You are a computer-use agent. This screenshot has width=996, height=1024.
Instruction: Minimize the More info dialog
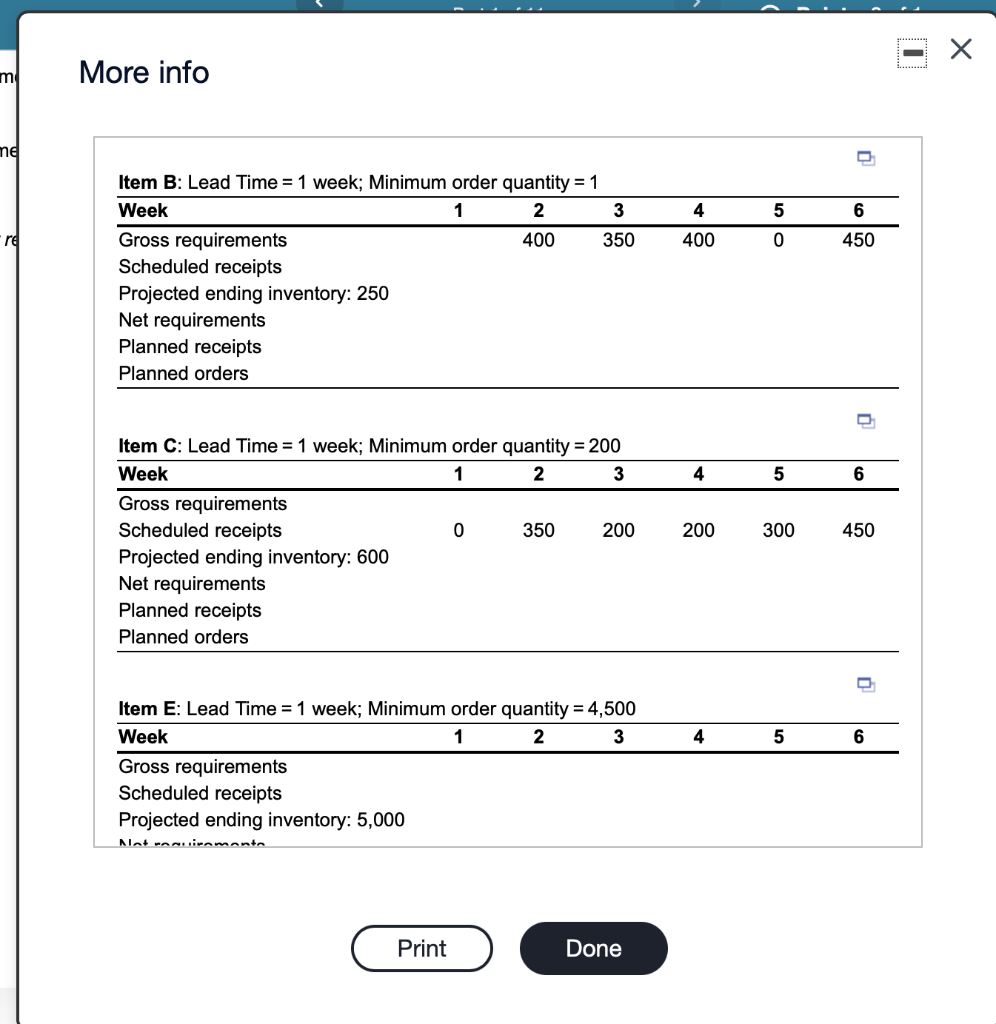[912, 52]
